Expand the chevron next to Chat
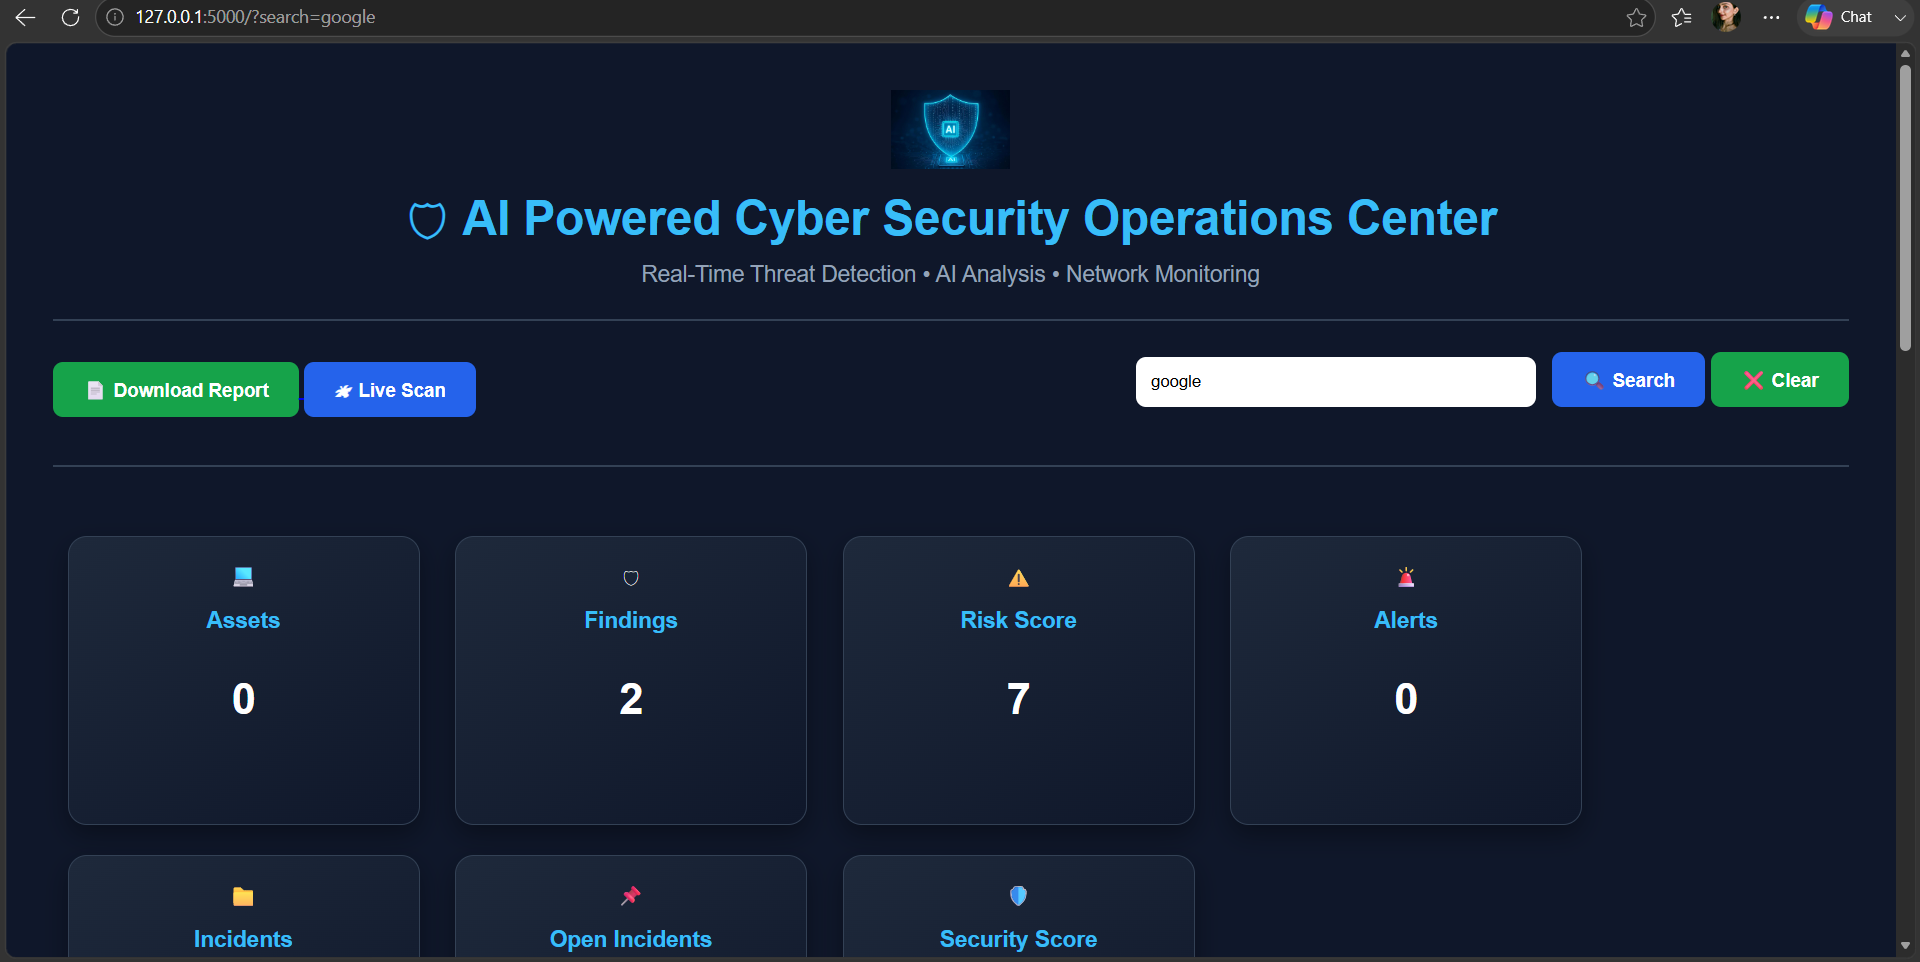 pos(1900,17)
